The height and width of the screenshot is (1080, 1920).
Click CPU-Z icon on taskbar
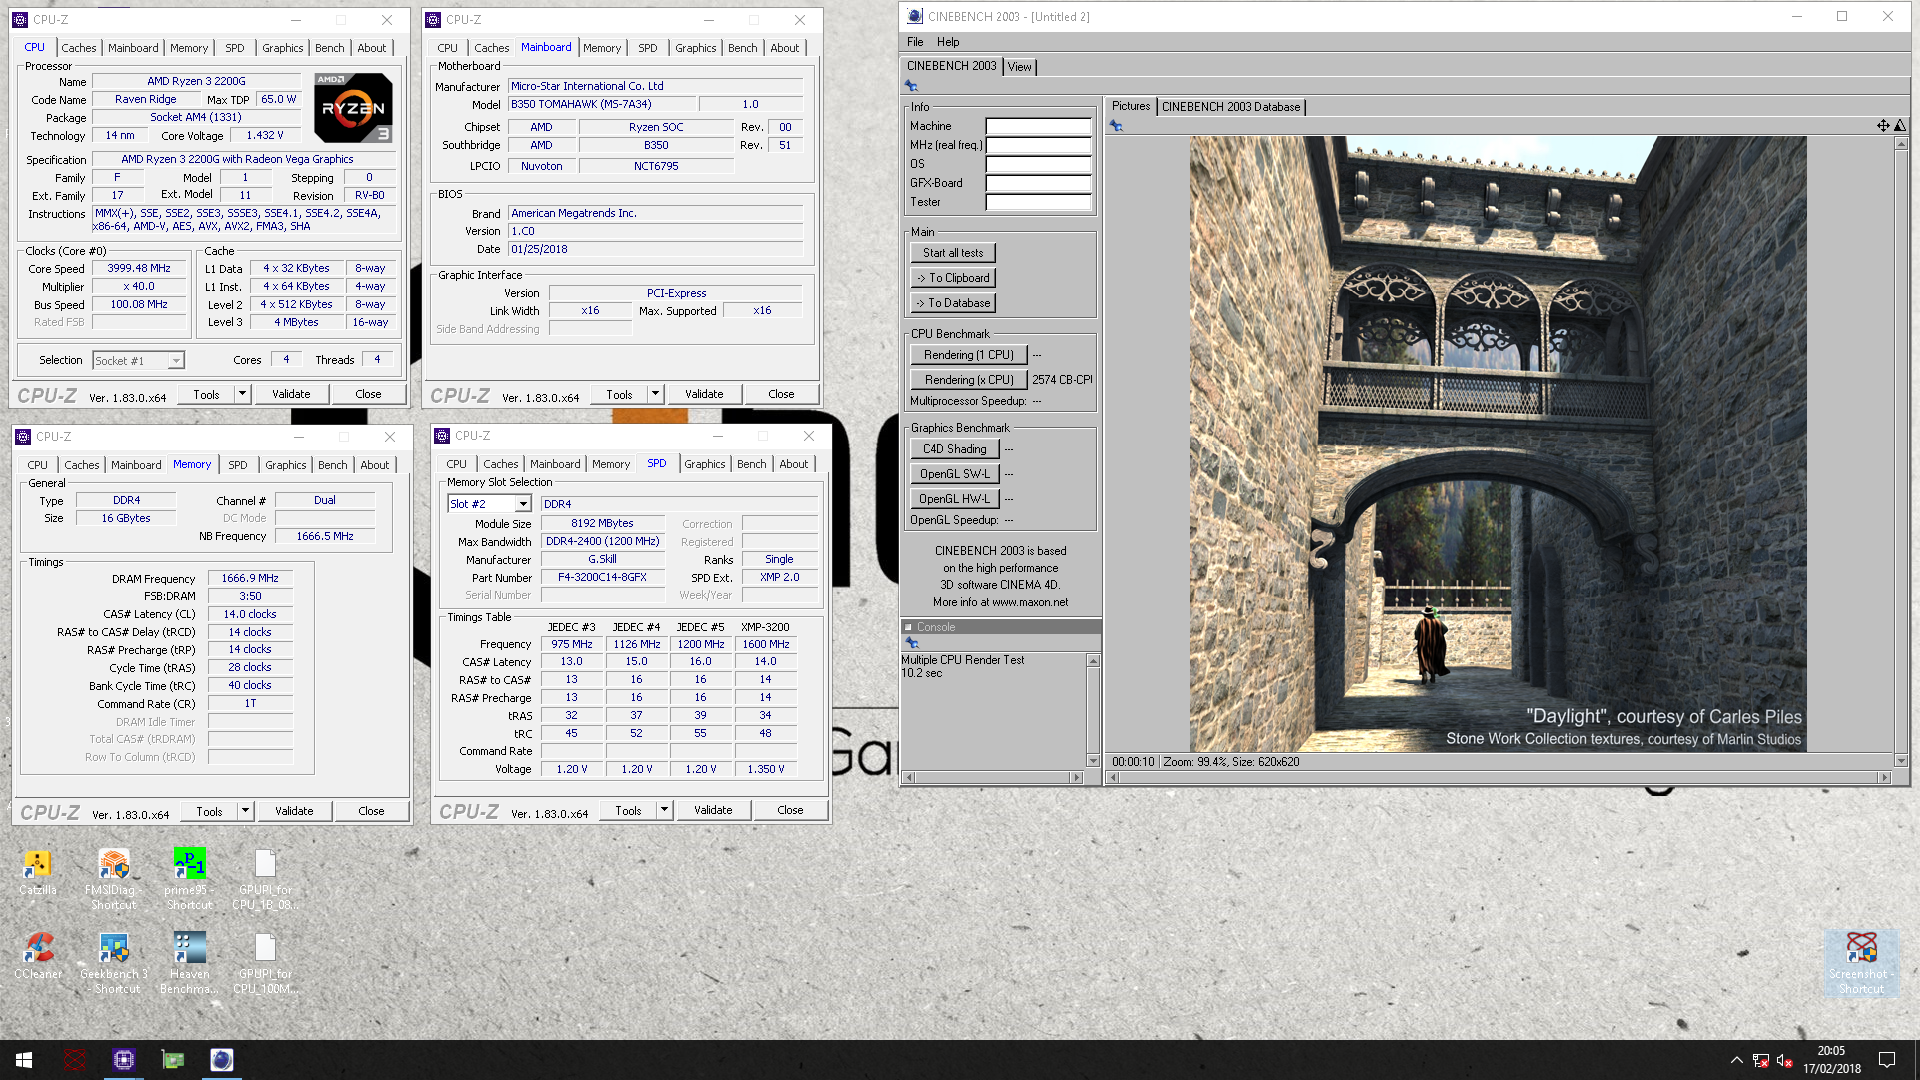(x=123, y=1060)
